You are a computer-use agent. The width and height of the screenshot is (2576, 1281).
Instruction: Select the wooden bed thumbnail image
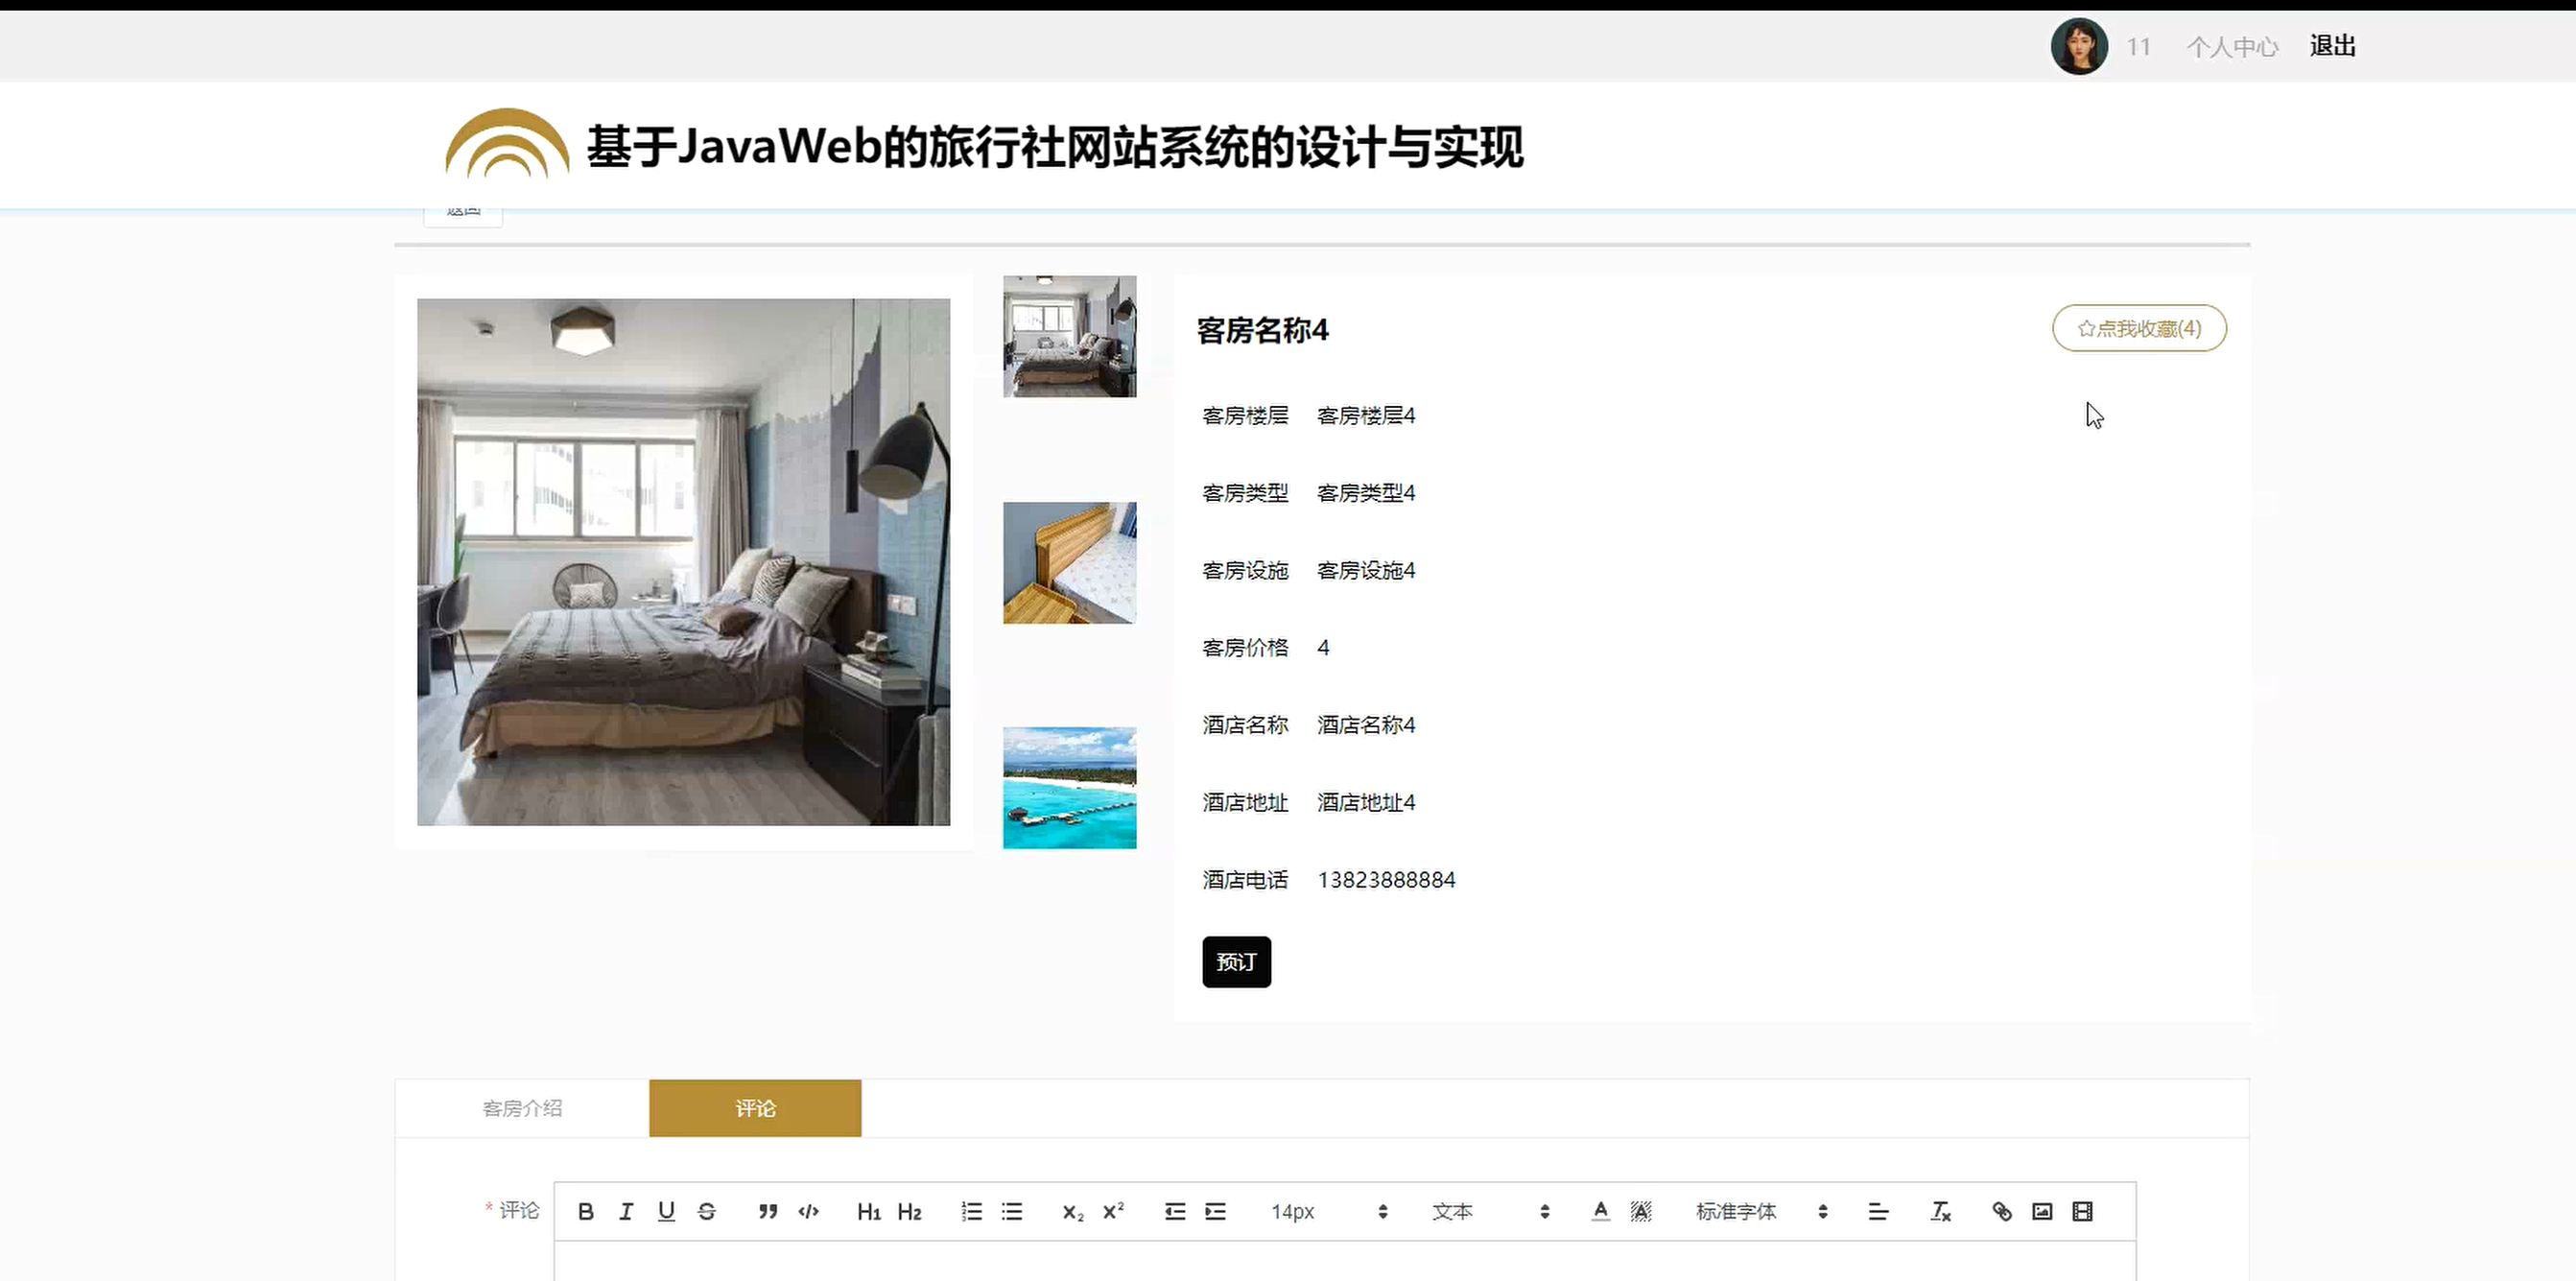[x=1069, y=563]
